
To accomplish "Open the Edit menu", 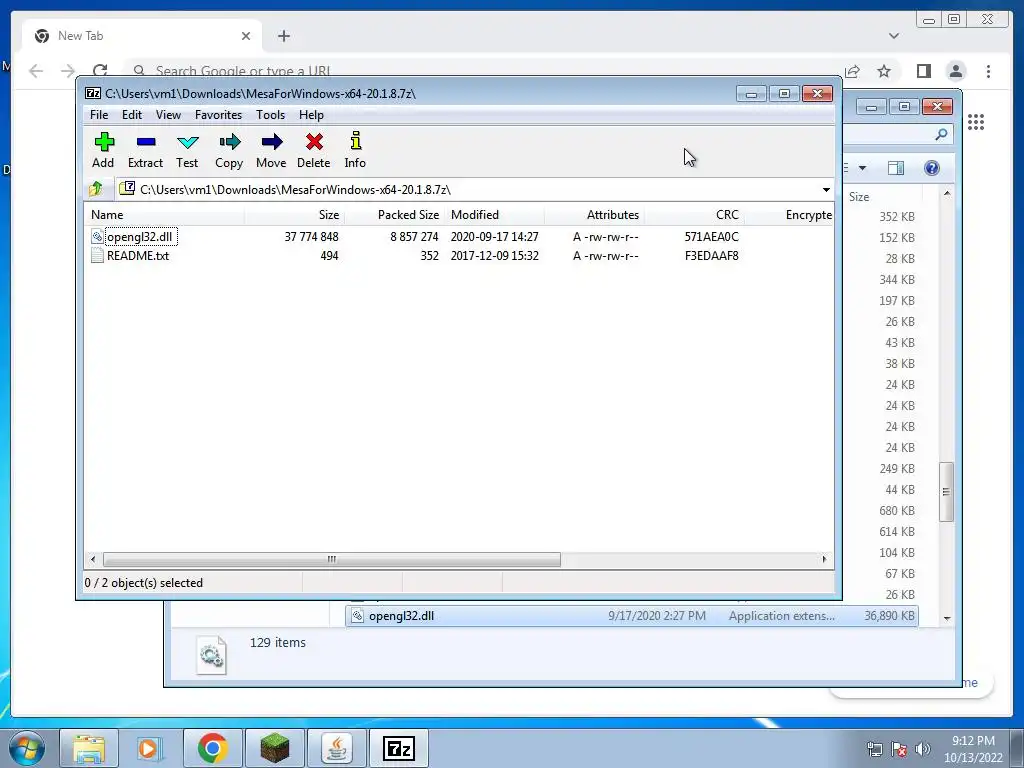I will tap(131, 115).
